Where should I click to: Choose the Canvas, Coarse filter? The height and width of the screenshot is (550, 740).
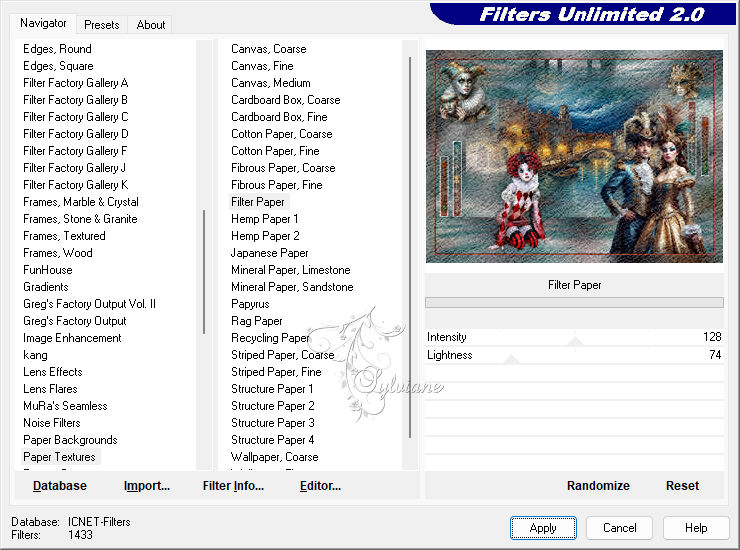[x=269, y=49]
